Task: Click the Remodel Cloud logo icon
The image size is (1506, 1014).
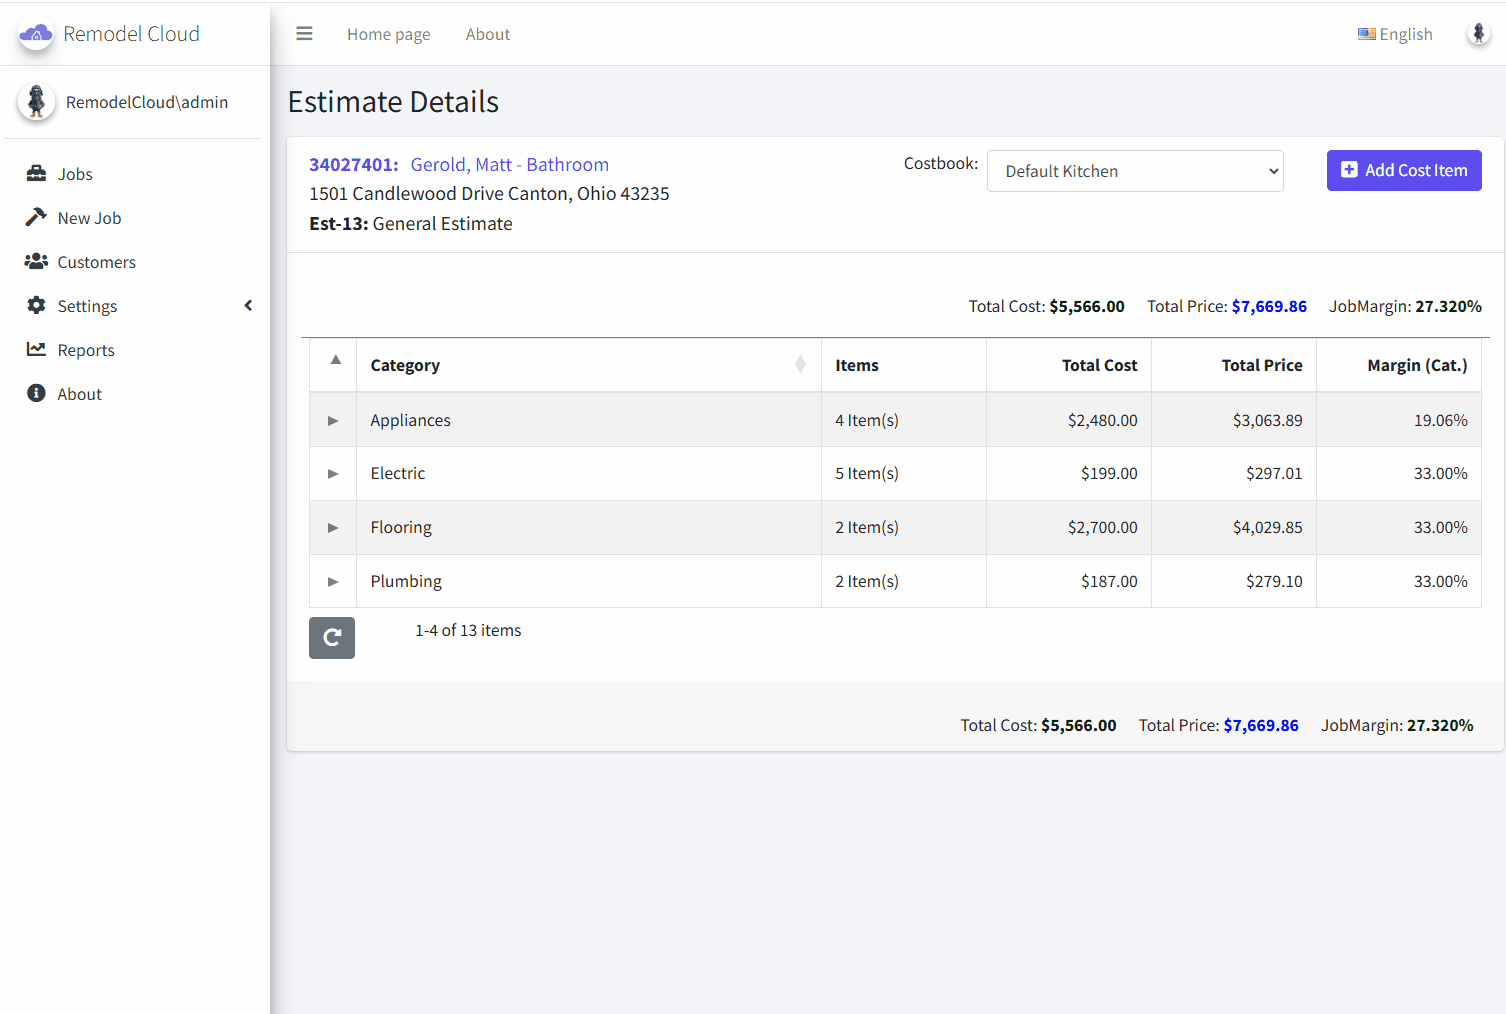Action: [36, 34]
